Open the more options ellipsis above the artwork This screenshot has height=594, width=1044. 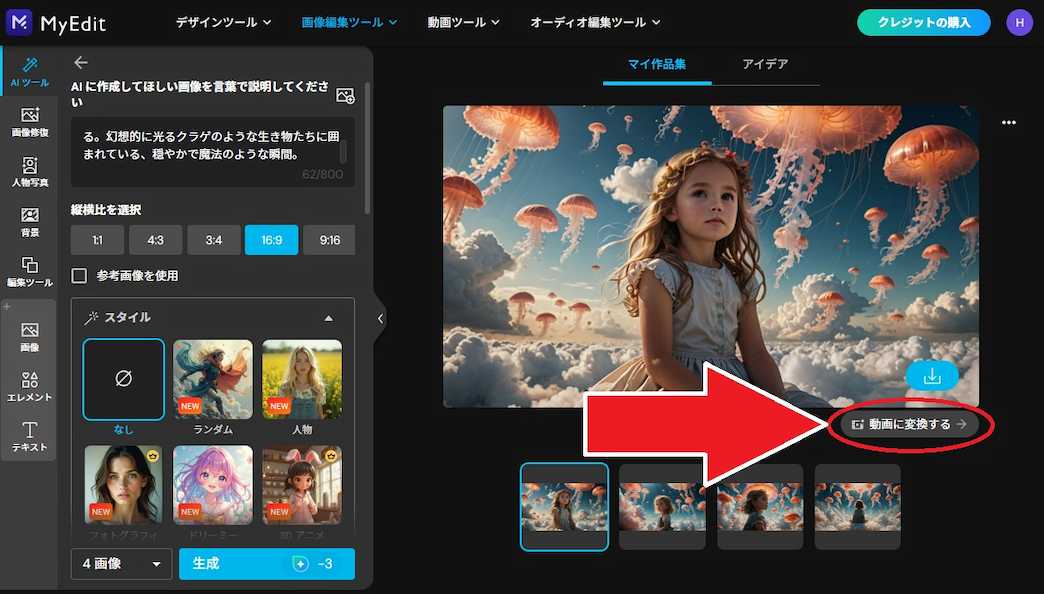(x=1008, y=121)
